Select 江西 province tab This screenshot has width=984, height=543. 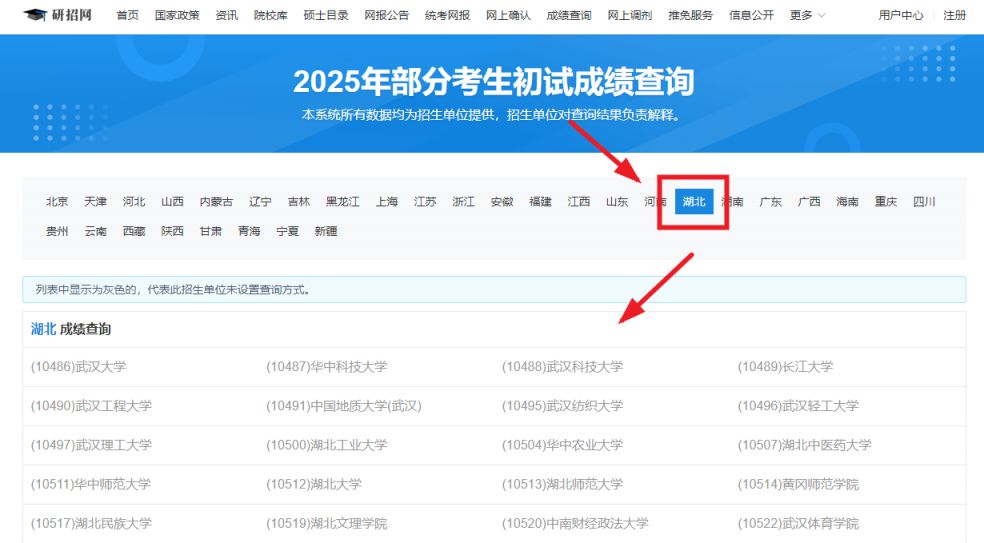579,202
